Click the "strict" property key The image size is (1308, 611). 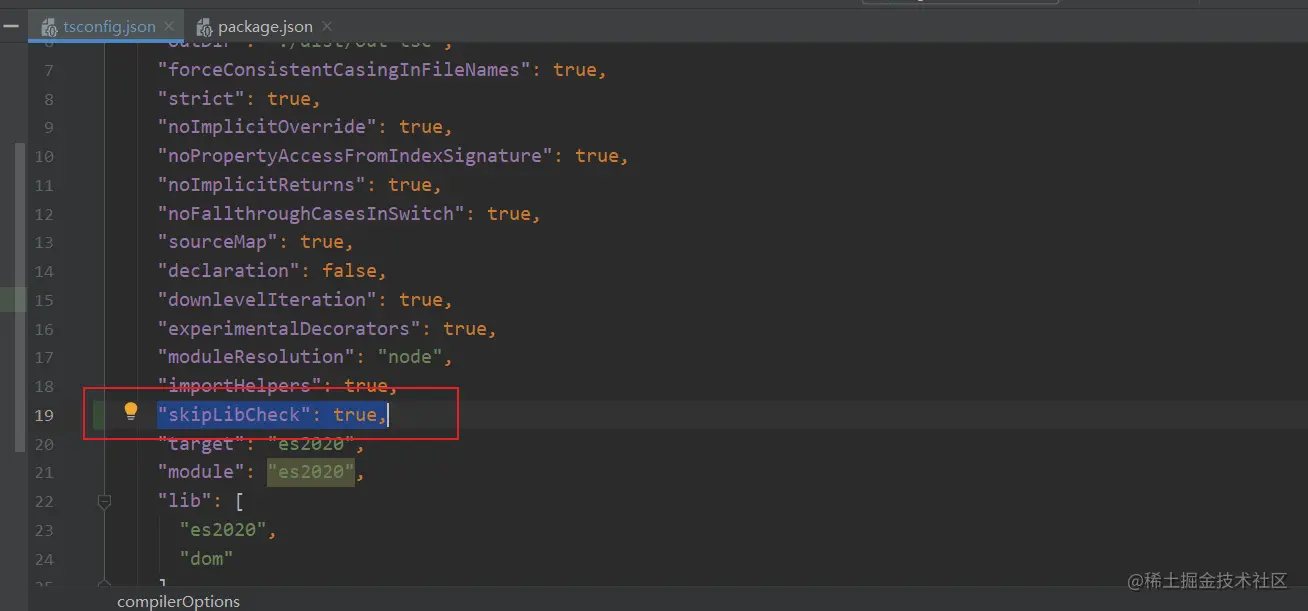pos(201,99)
